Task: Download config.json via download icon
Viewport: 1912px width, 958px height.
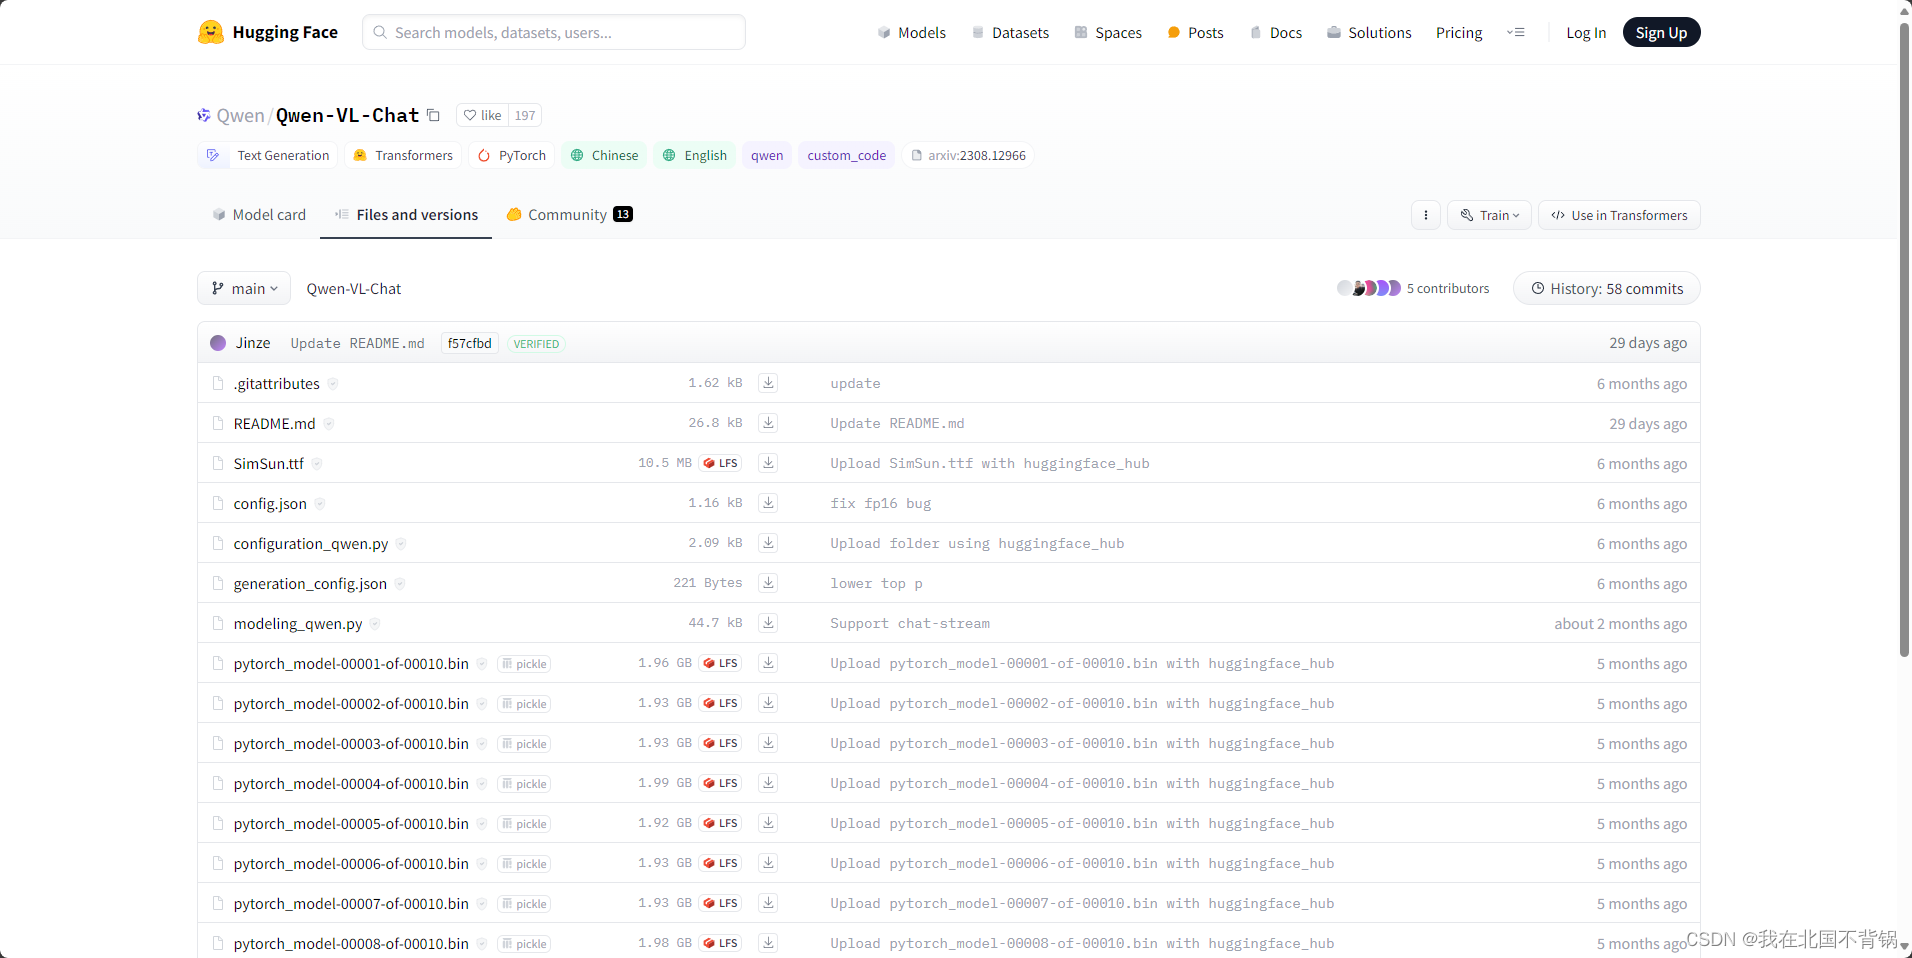Action: [768, 503]
